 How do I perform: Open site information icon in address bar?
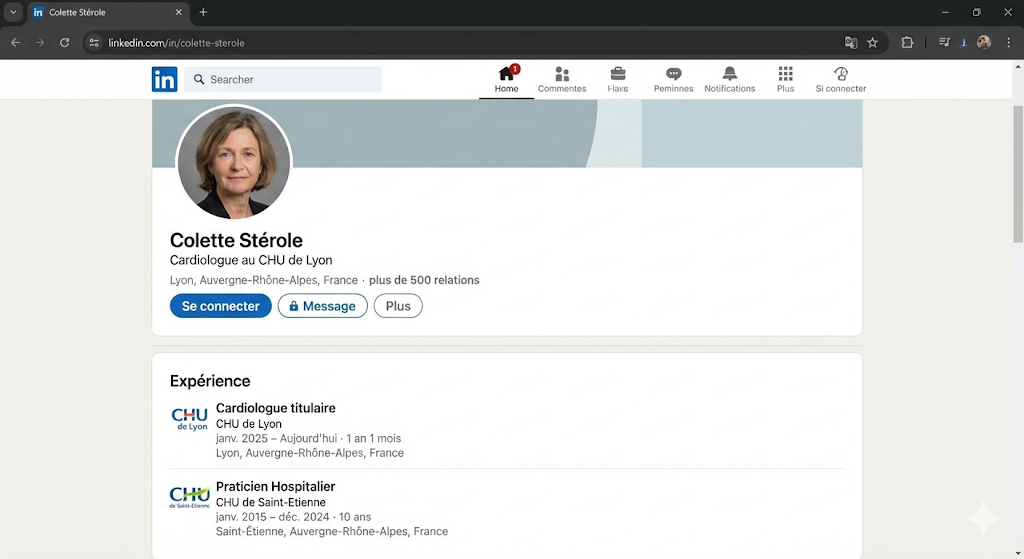[94, 42]
